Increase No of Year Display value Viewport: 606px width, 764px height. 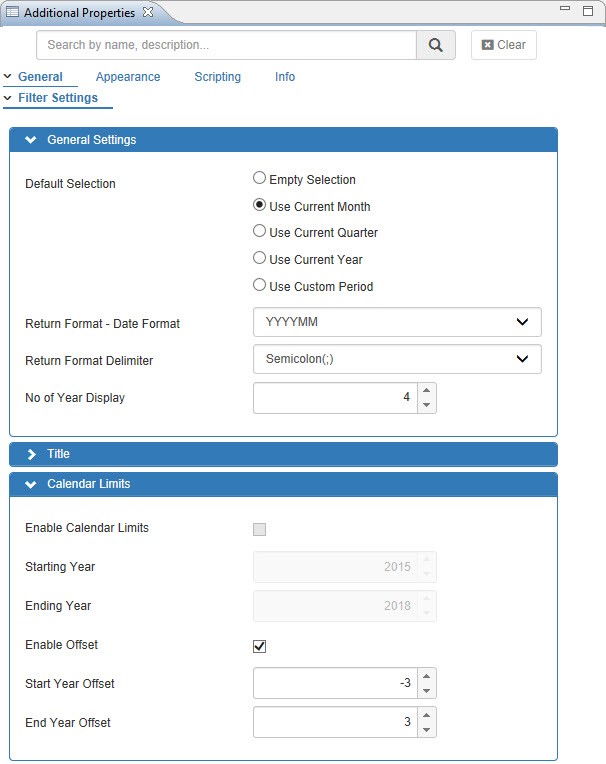coord(427,391)
